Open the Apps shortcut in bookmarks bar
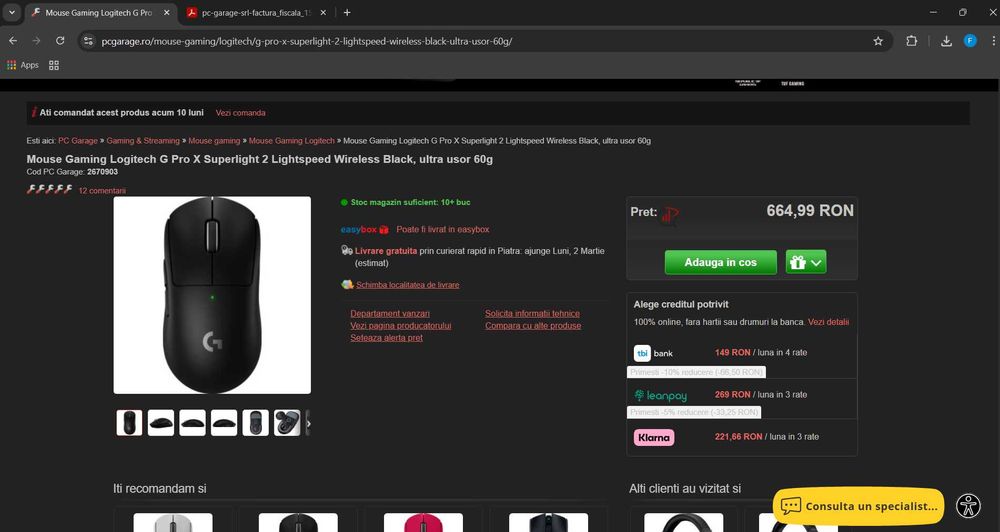 pyautogui.click(x=22, y=65)
